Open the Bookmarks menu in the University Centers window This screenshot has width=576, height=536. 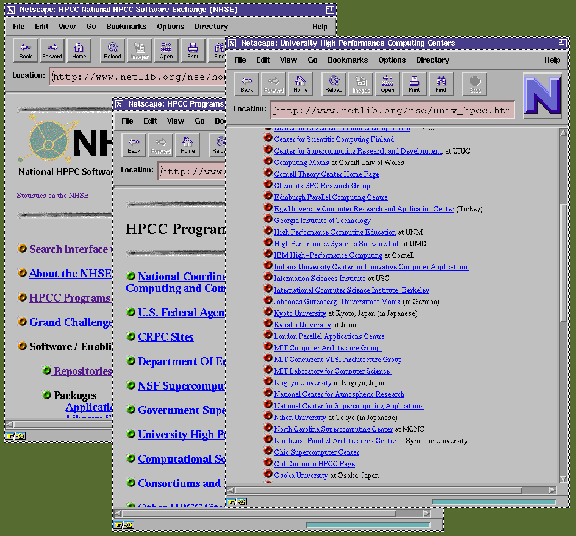tap(348, 60)
